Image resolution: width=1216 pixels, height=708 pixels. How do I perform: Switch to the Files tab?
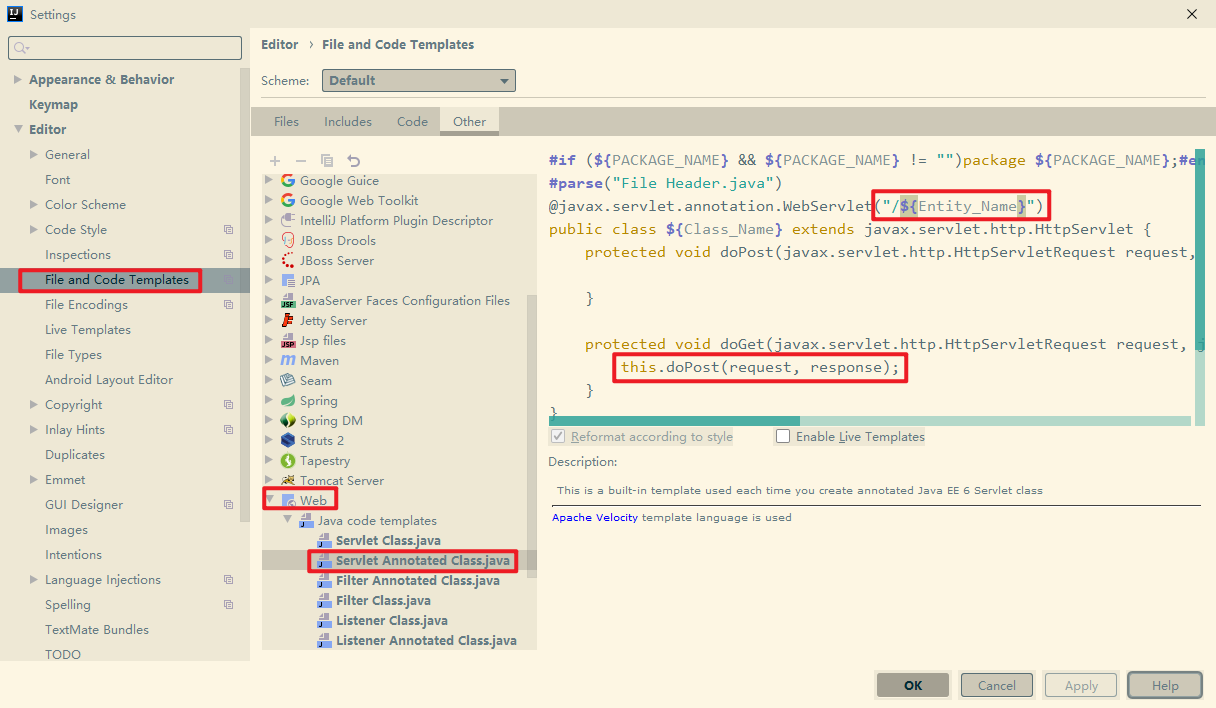click(x=286, y=122)
